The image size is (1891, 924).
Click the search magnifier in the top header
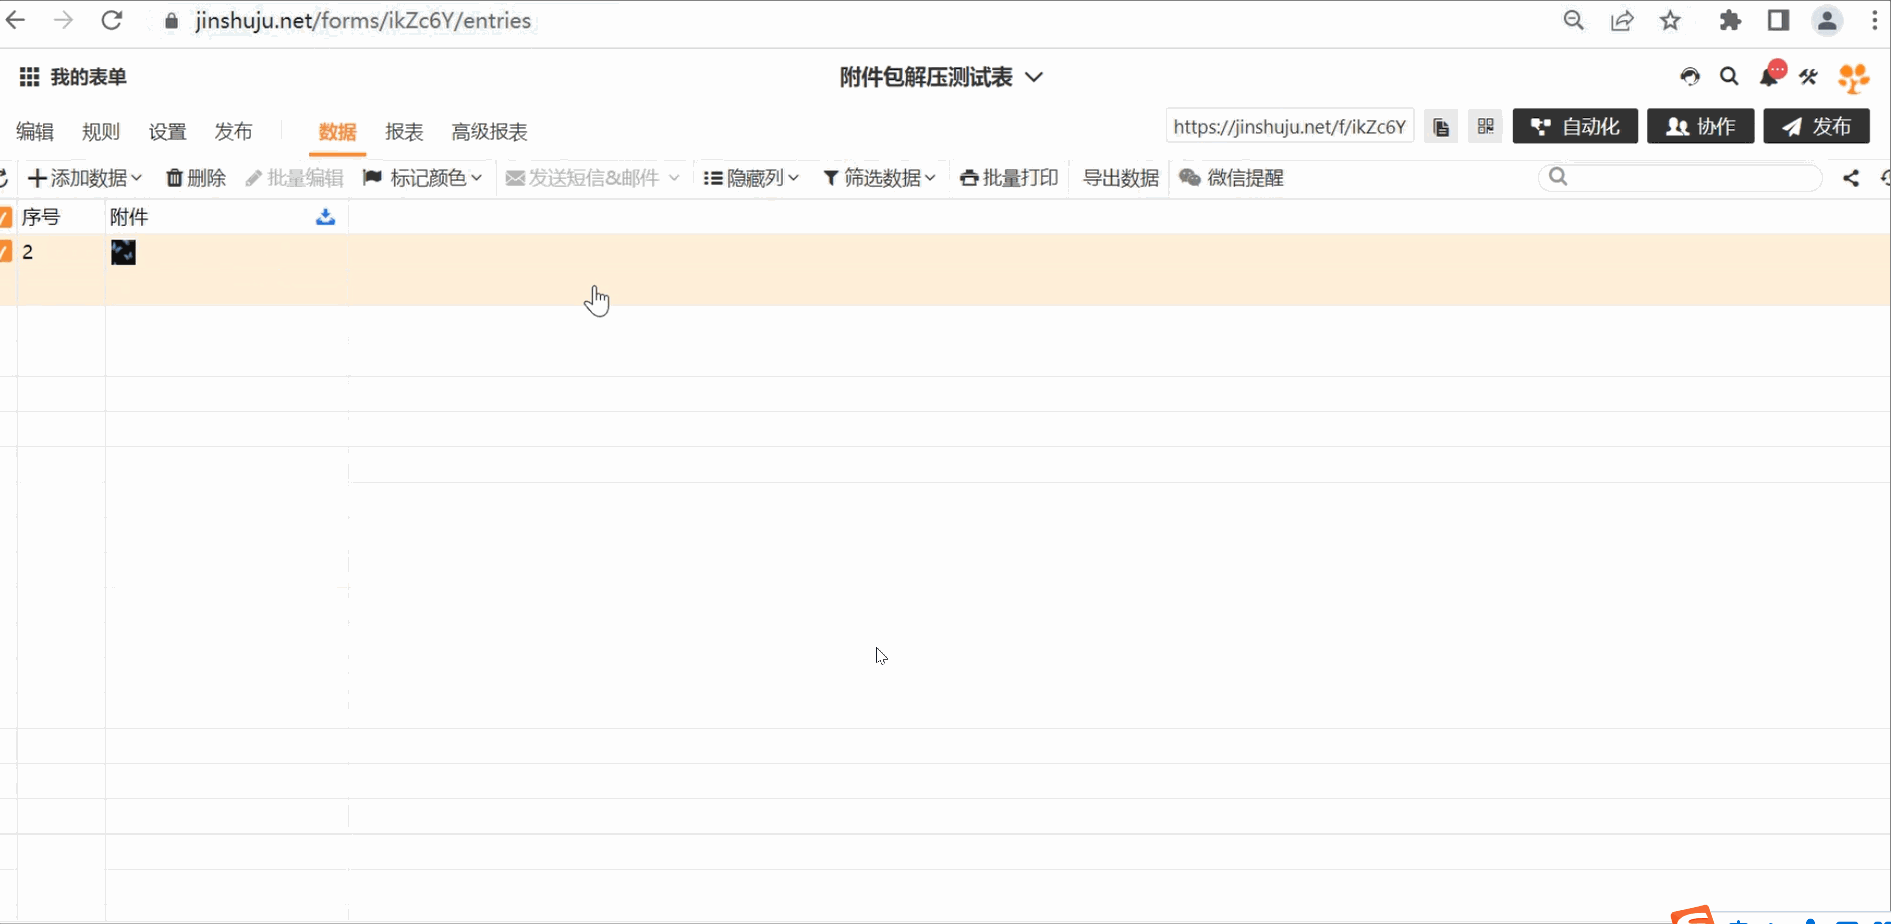click(1729, 77)
